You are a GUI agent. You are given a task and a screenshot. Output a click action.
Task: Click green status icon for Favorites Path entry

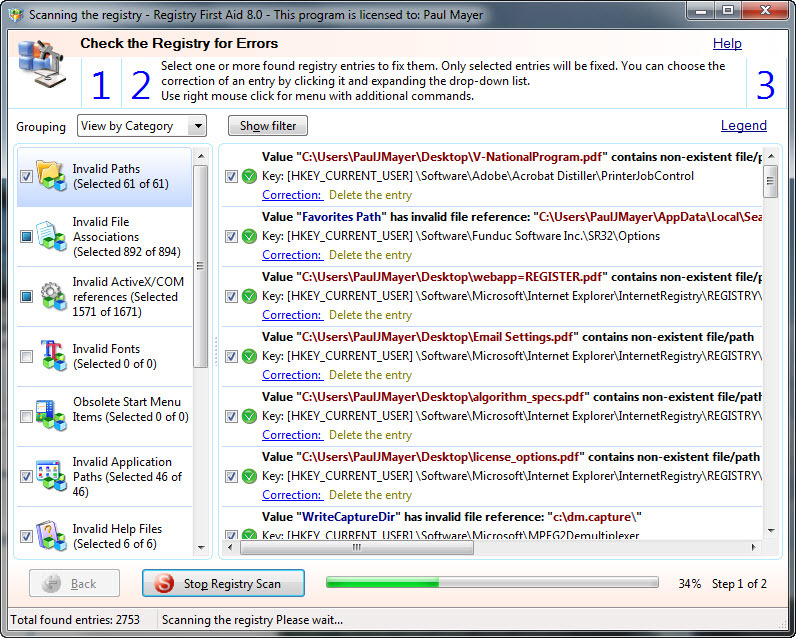(x=249, y=236)
